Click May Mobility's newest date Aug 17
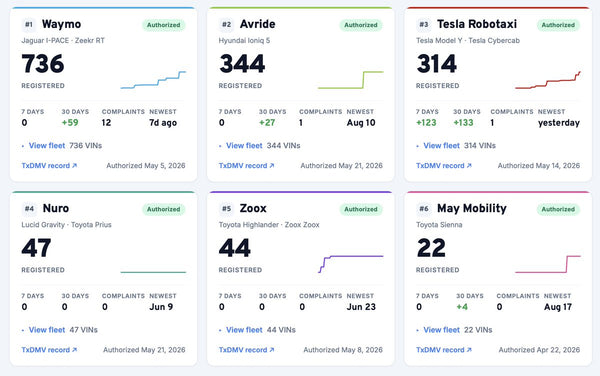Image resolution: width=600 pixels, height=376 pixels. pos(558,307)
